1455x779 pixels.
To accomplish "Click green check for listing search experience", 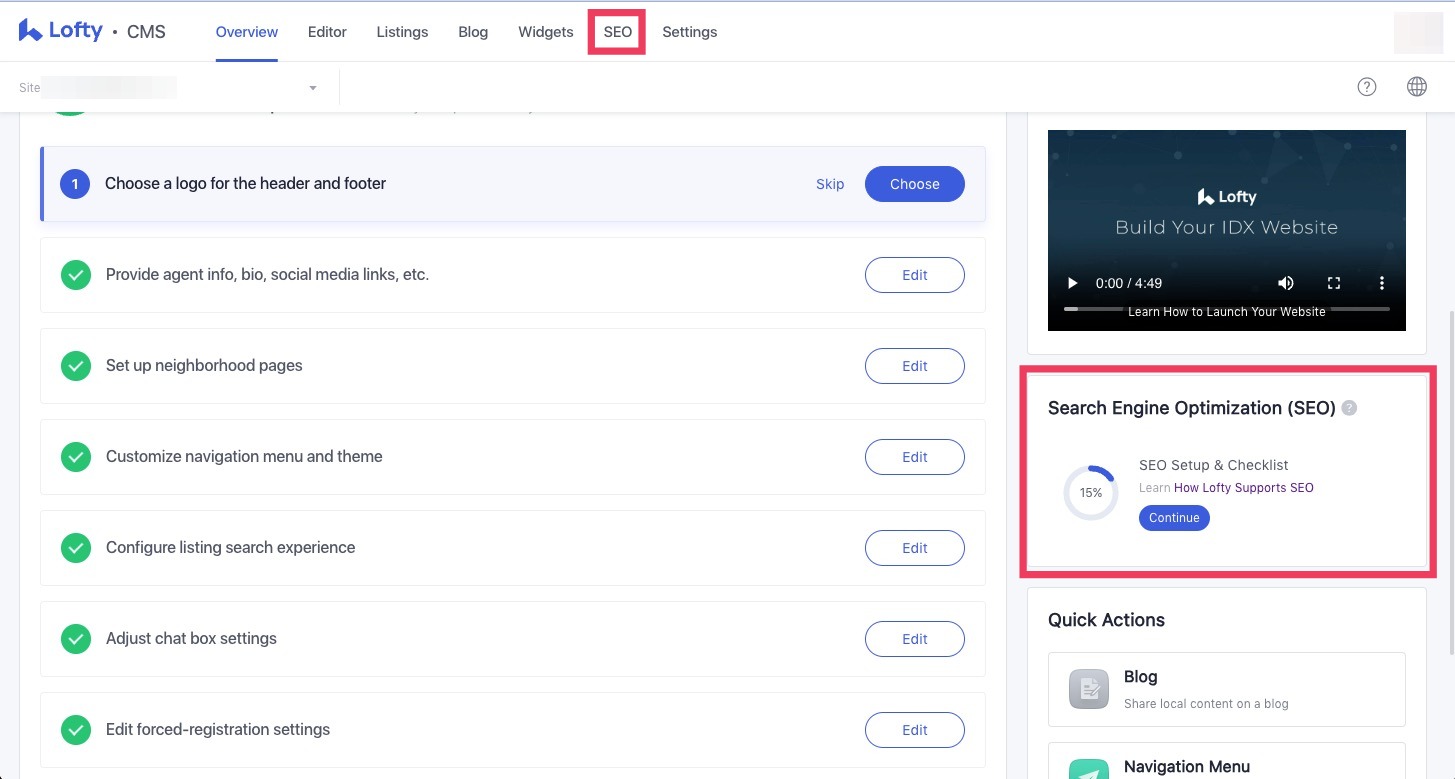I will pyautogui.click(x=76, y=548).
